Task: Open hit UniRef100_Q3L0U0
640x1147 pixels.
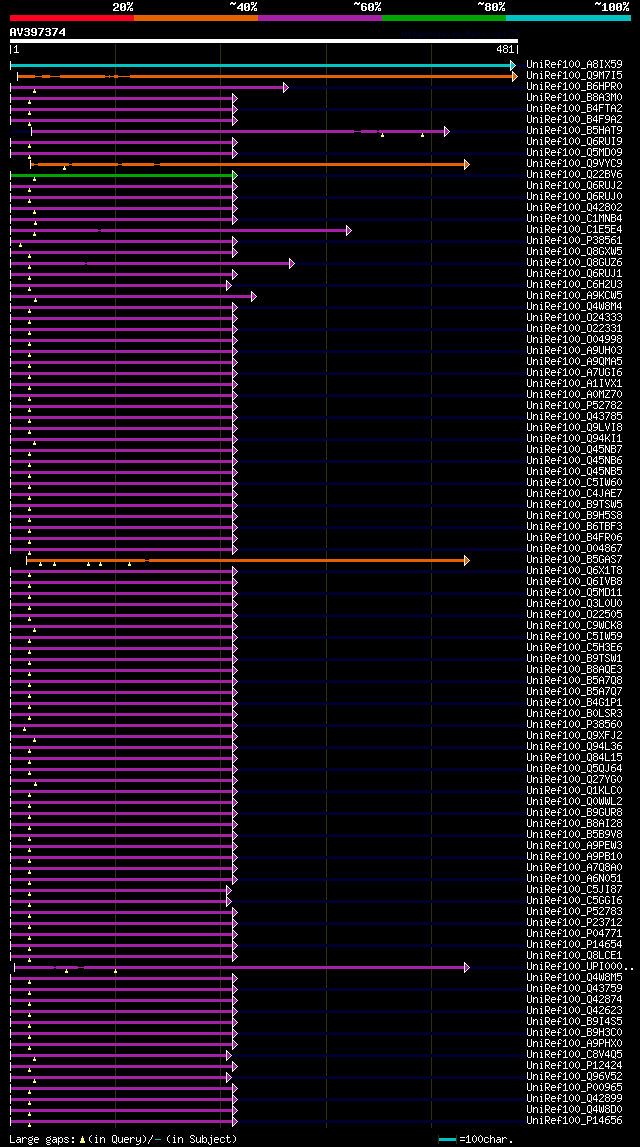Action: pyautogui.click(x=574, y=603)
